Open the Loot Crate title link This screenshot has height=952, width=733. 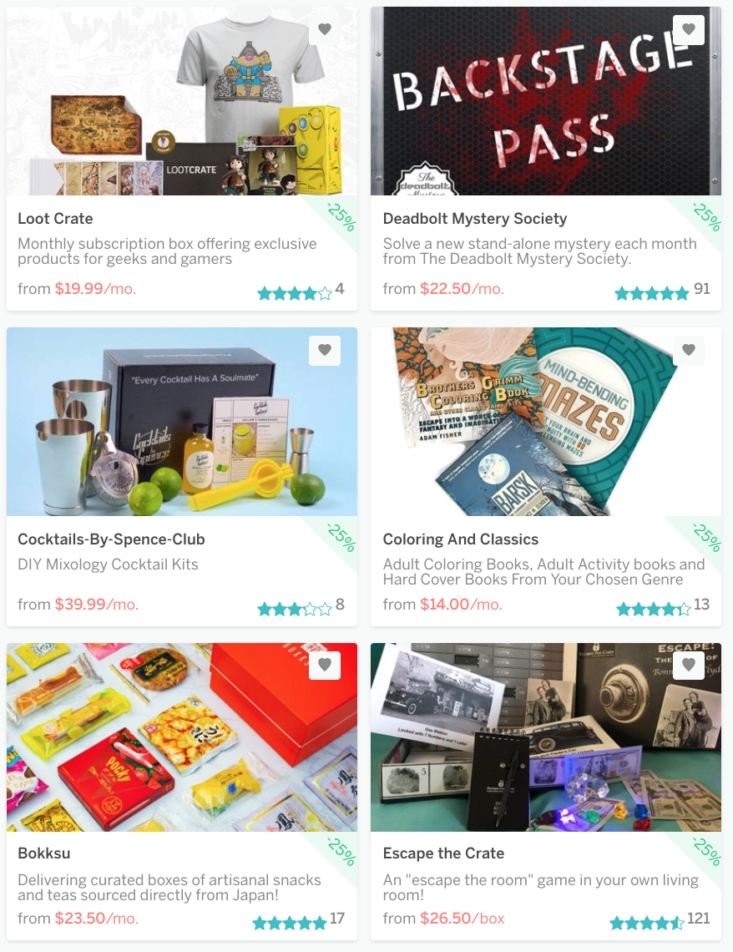coord(55,219)
